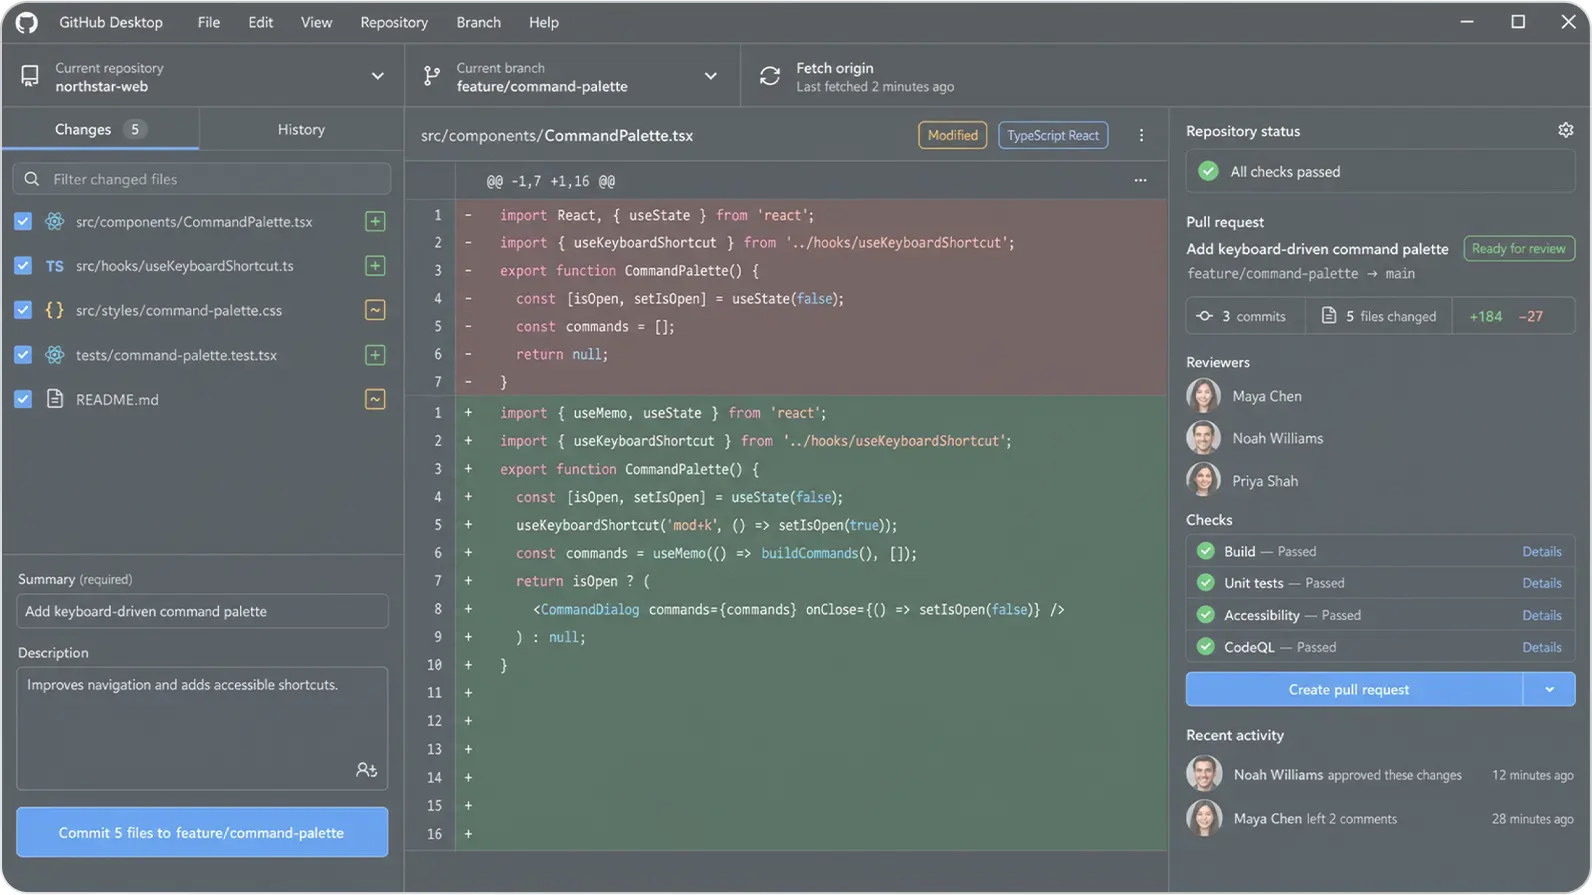Click the commits icon beside 3 commits
This screenshot has width=1592, height=895.
1205,316
